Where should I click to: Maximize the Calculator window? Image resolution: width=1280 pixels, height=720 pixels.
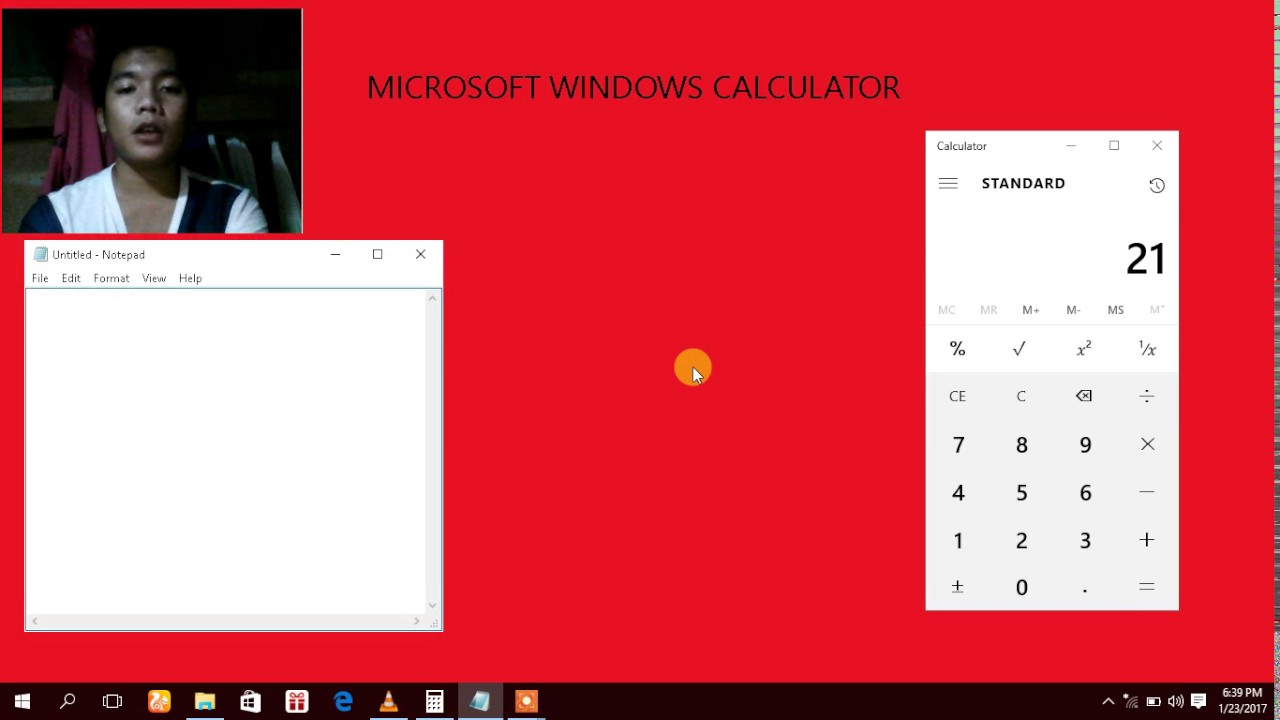(1114, 146)
